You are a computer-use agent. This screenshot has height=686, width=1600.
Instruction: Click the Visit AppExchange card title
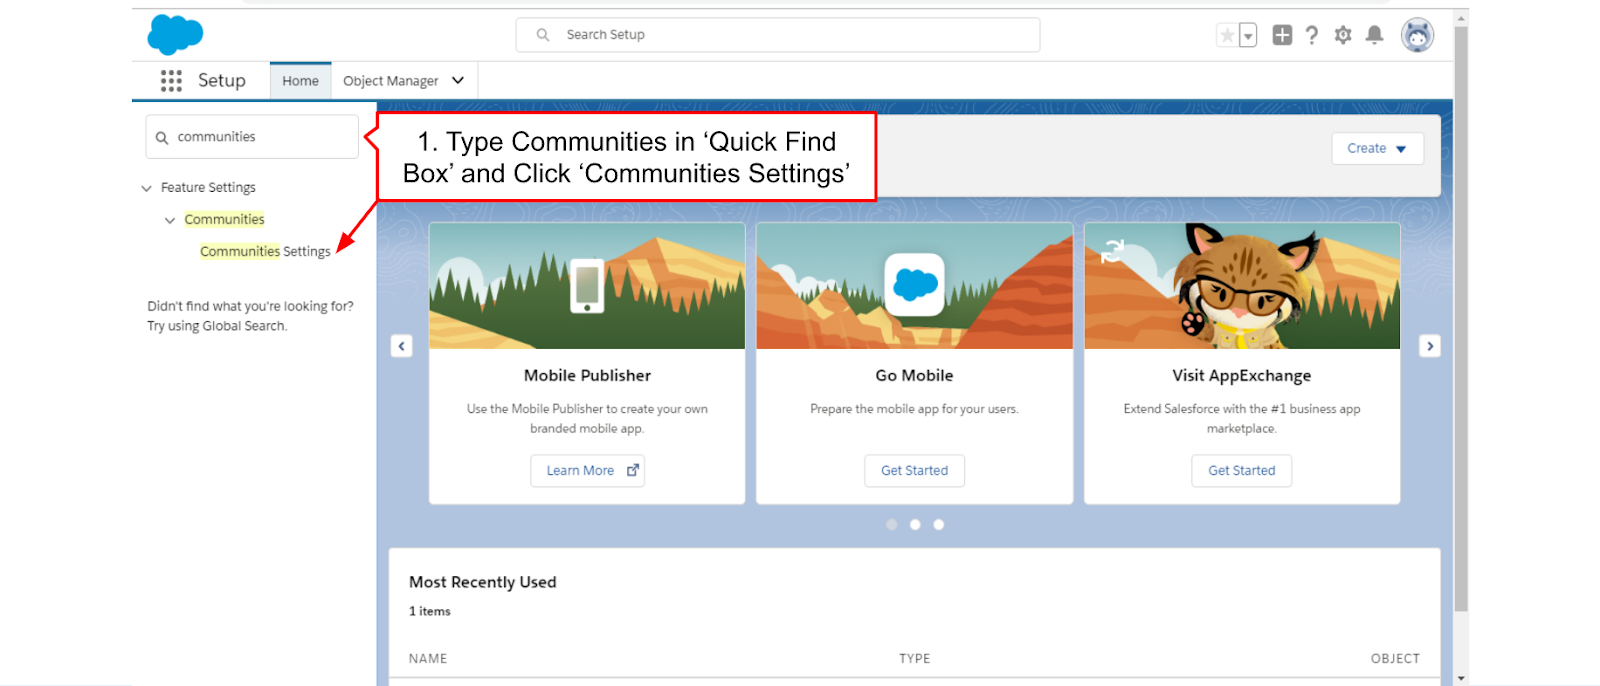pyautogui.click(x=1242, y=376)
